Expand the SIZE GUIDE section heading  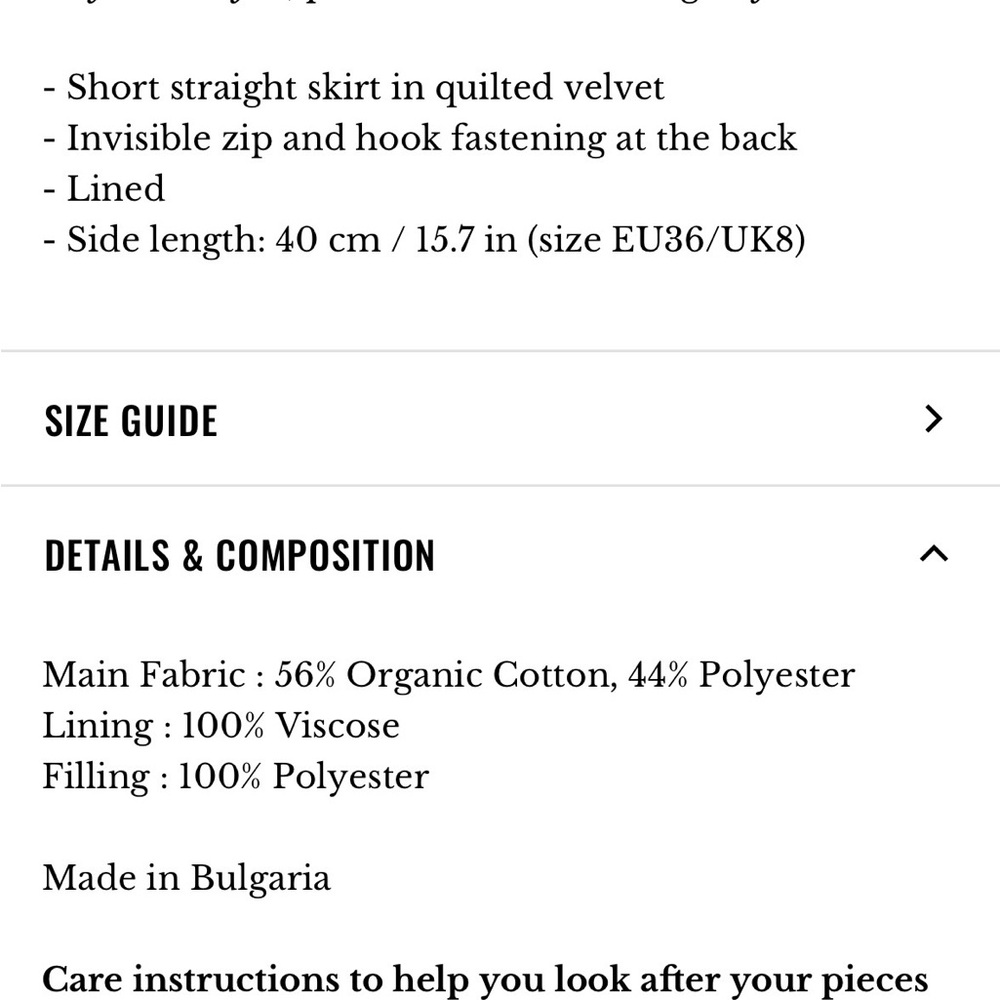point(131,421)
